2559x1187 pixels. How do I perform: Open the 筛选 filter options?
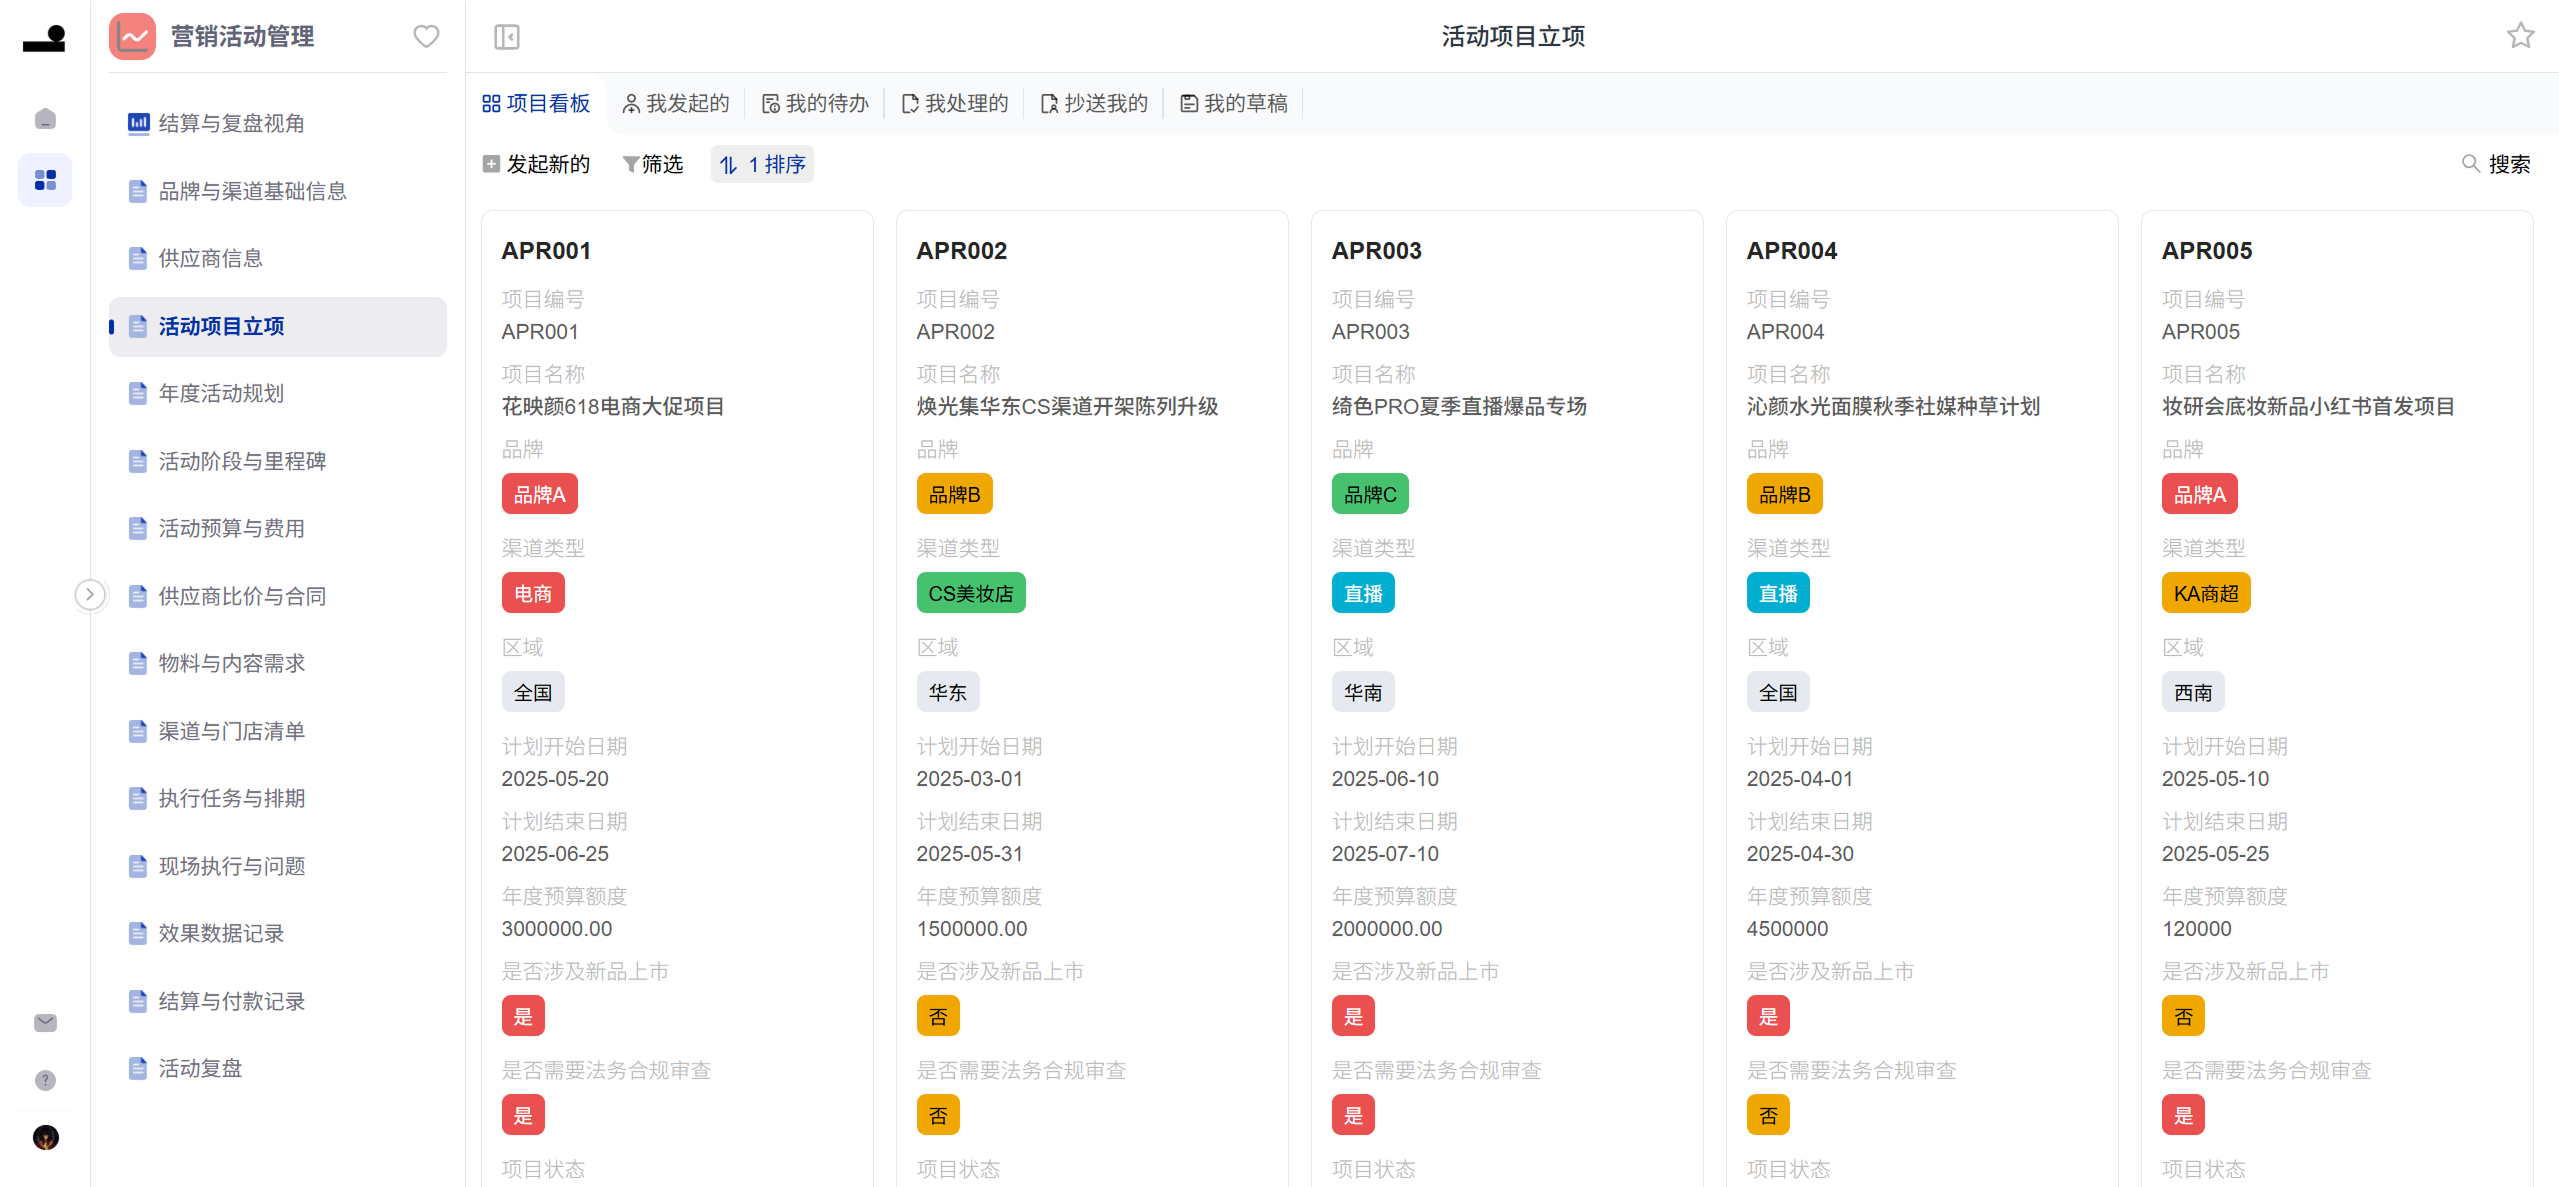(x=653, y=164)
